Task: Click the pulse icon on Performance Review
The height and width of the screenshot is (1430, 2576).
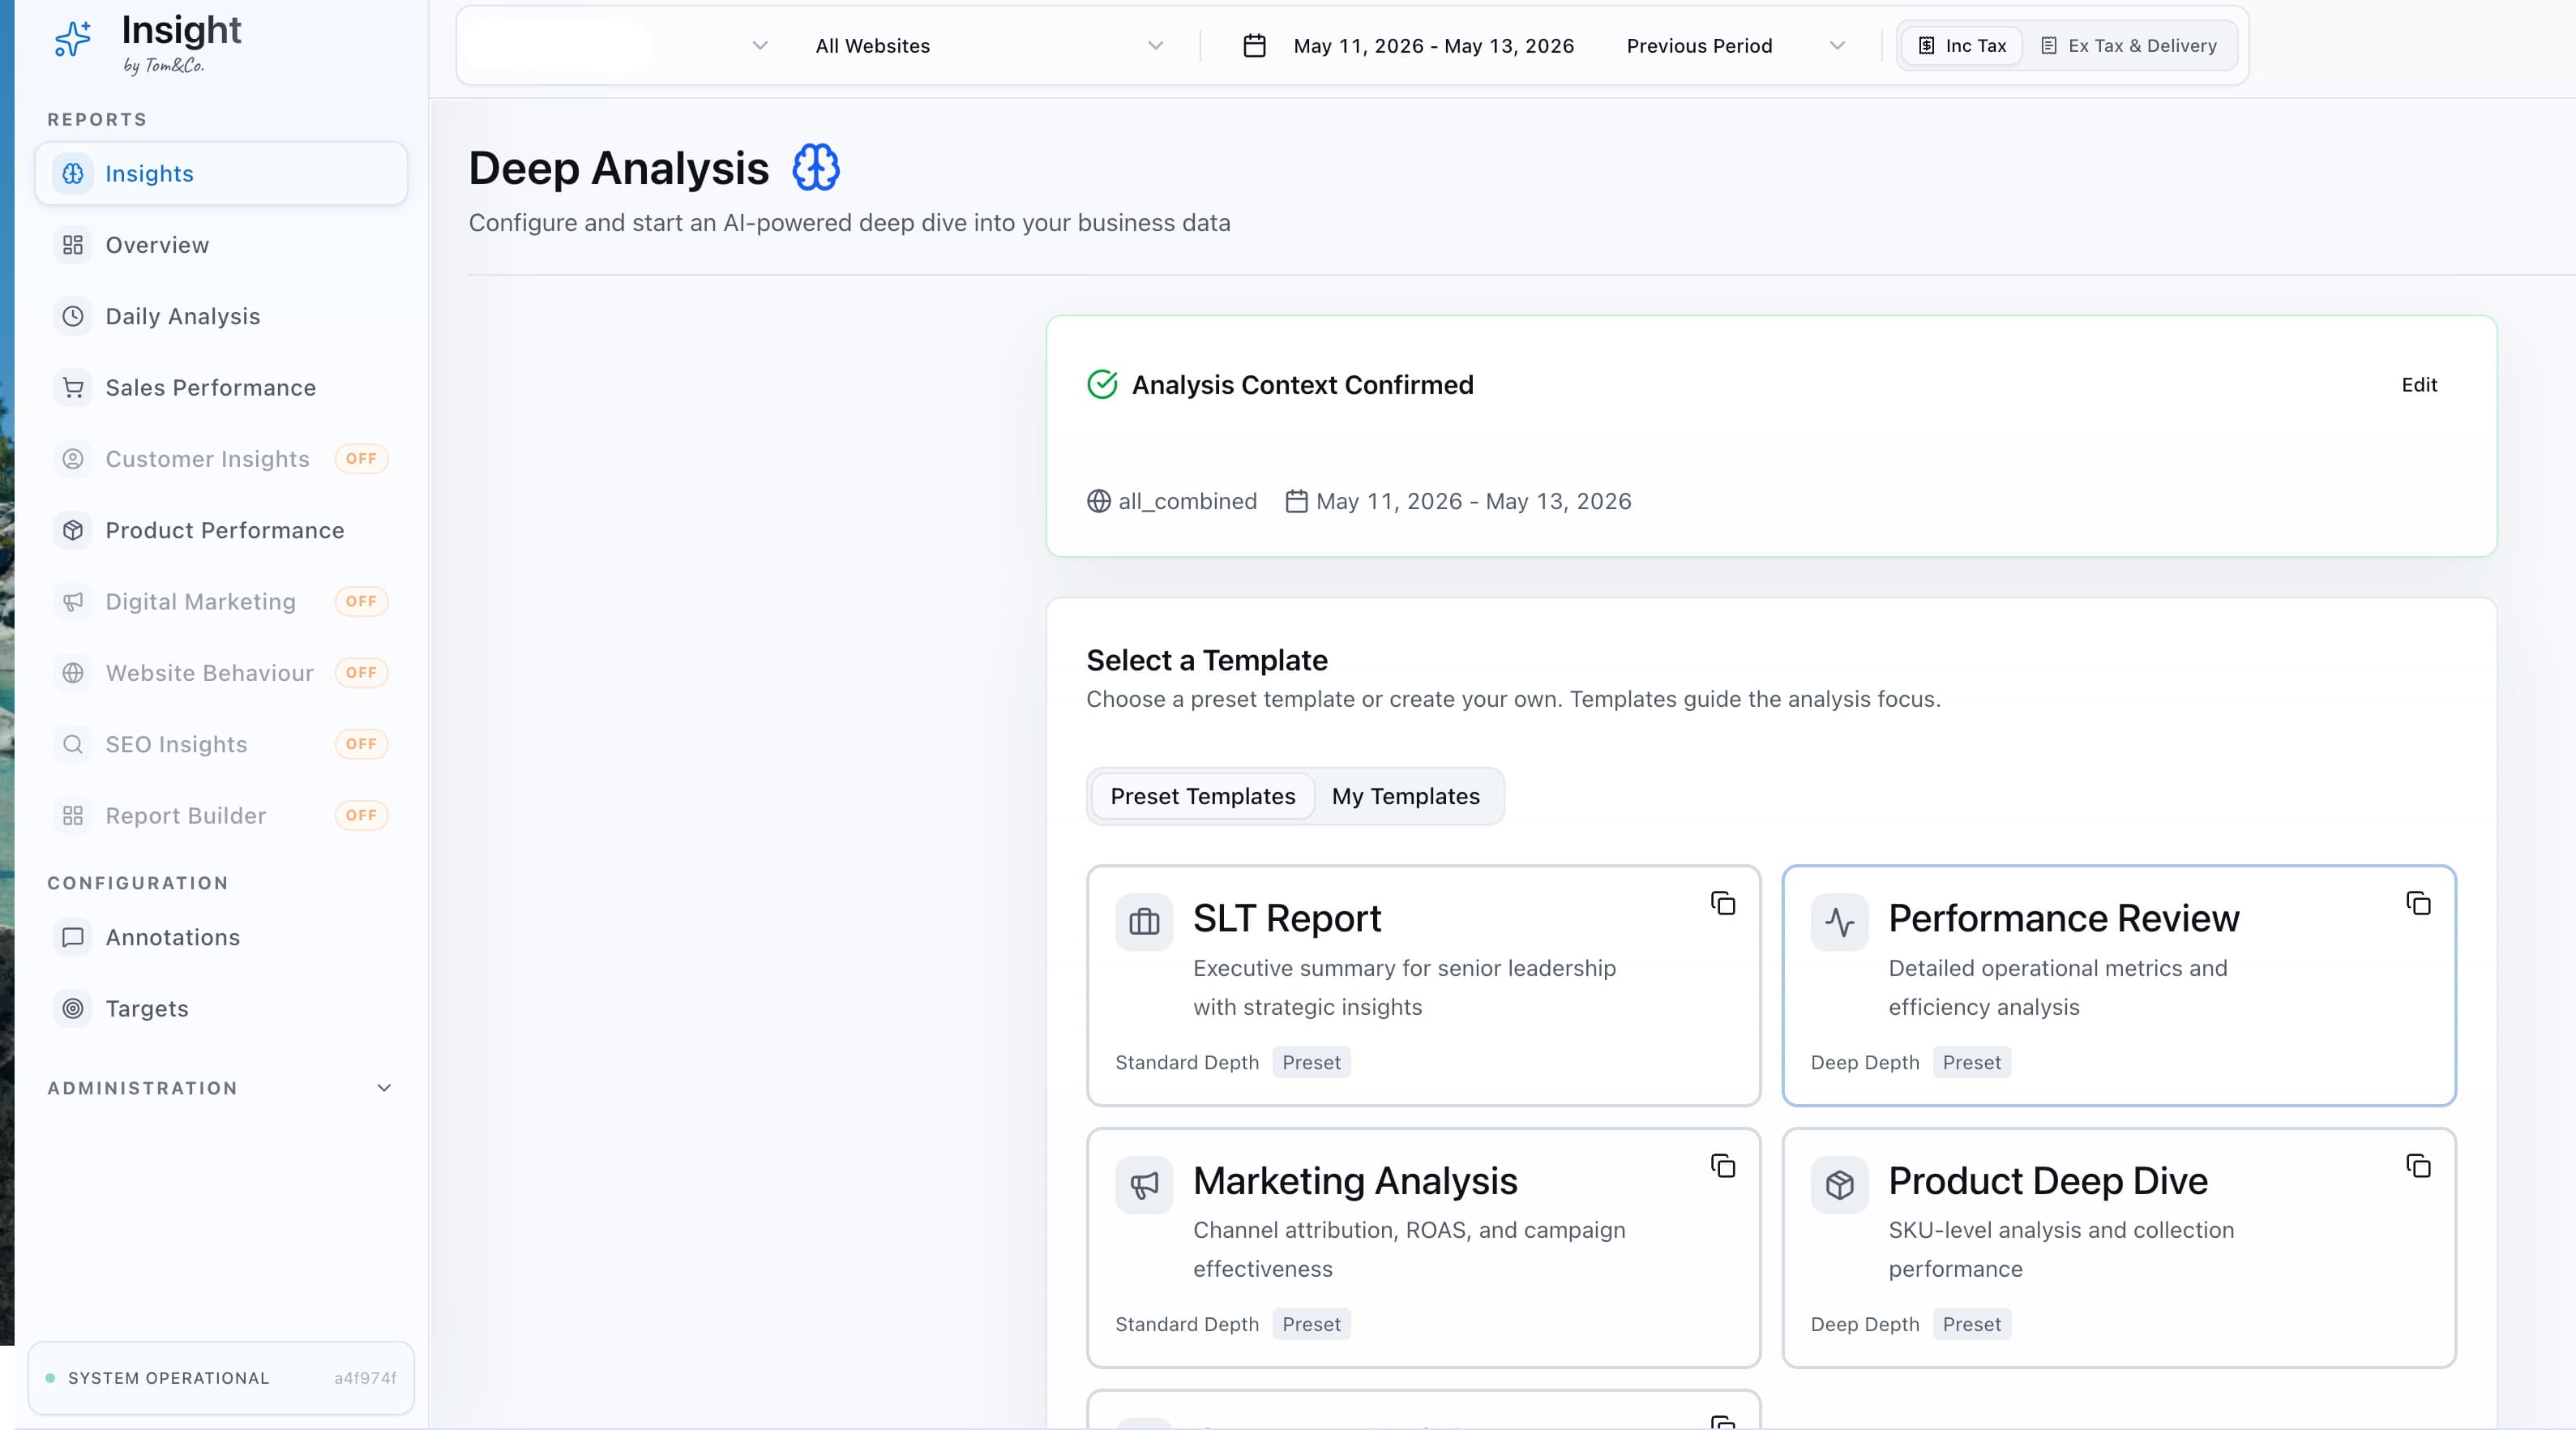Action: pos(1839,922)
